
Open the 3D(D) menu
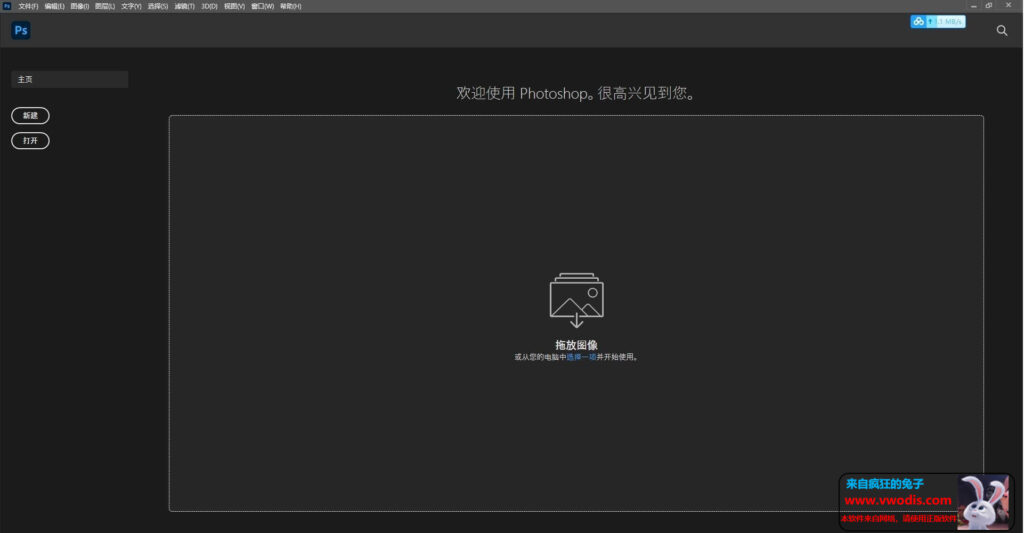tap(209, 7)
